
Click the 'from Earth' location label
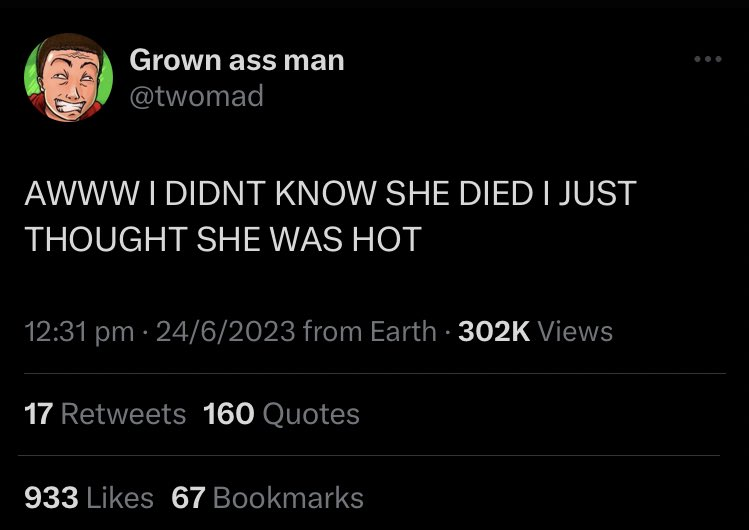[370, 331]
